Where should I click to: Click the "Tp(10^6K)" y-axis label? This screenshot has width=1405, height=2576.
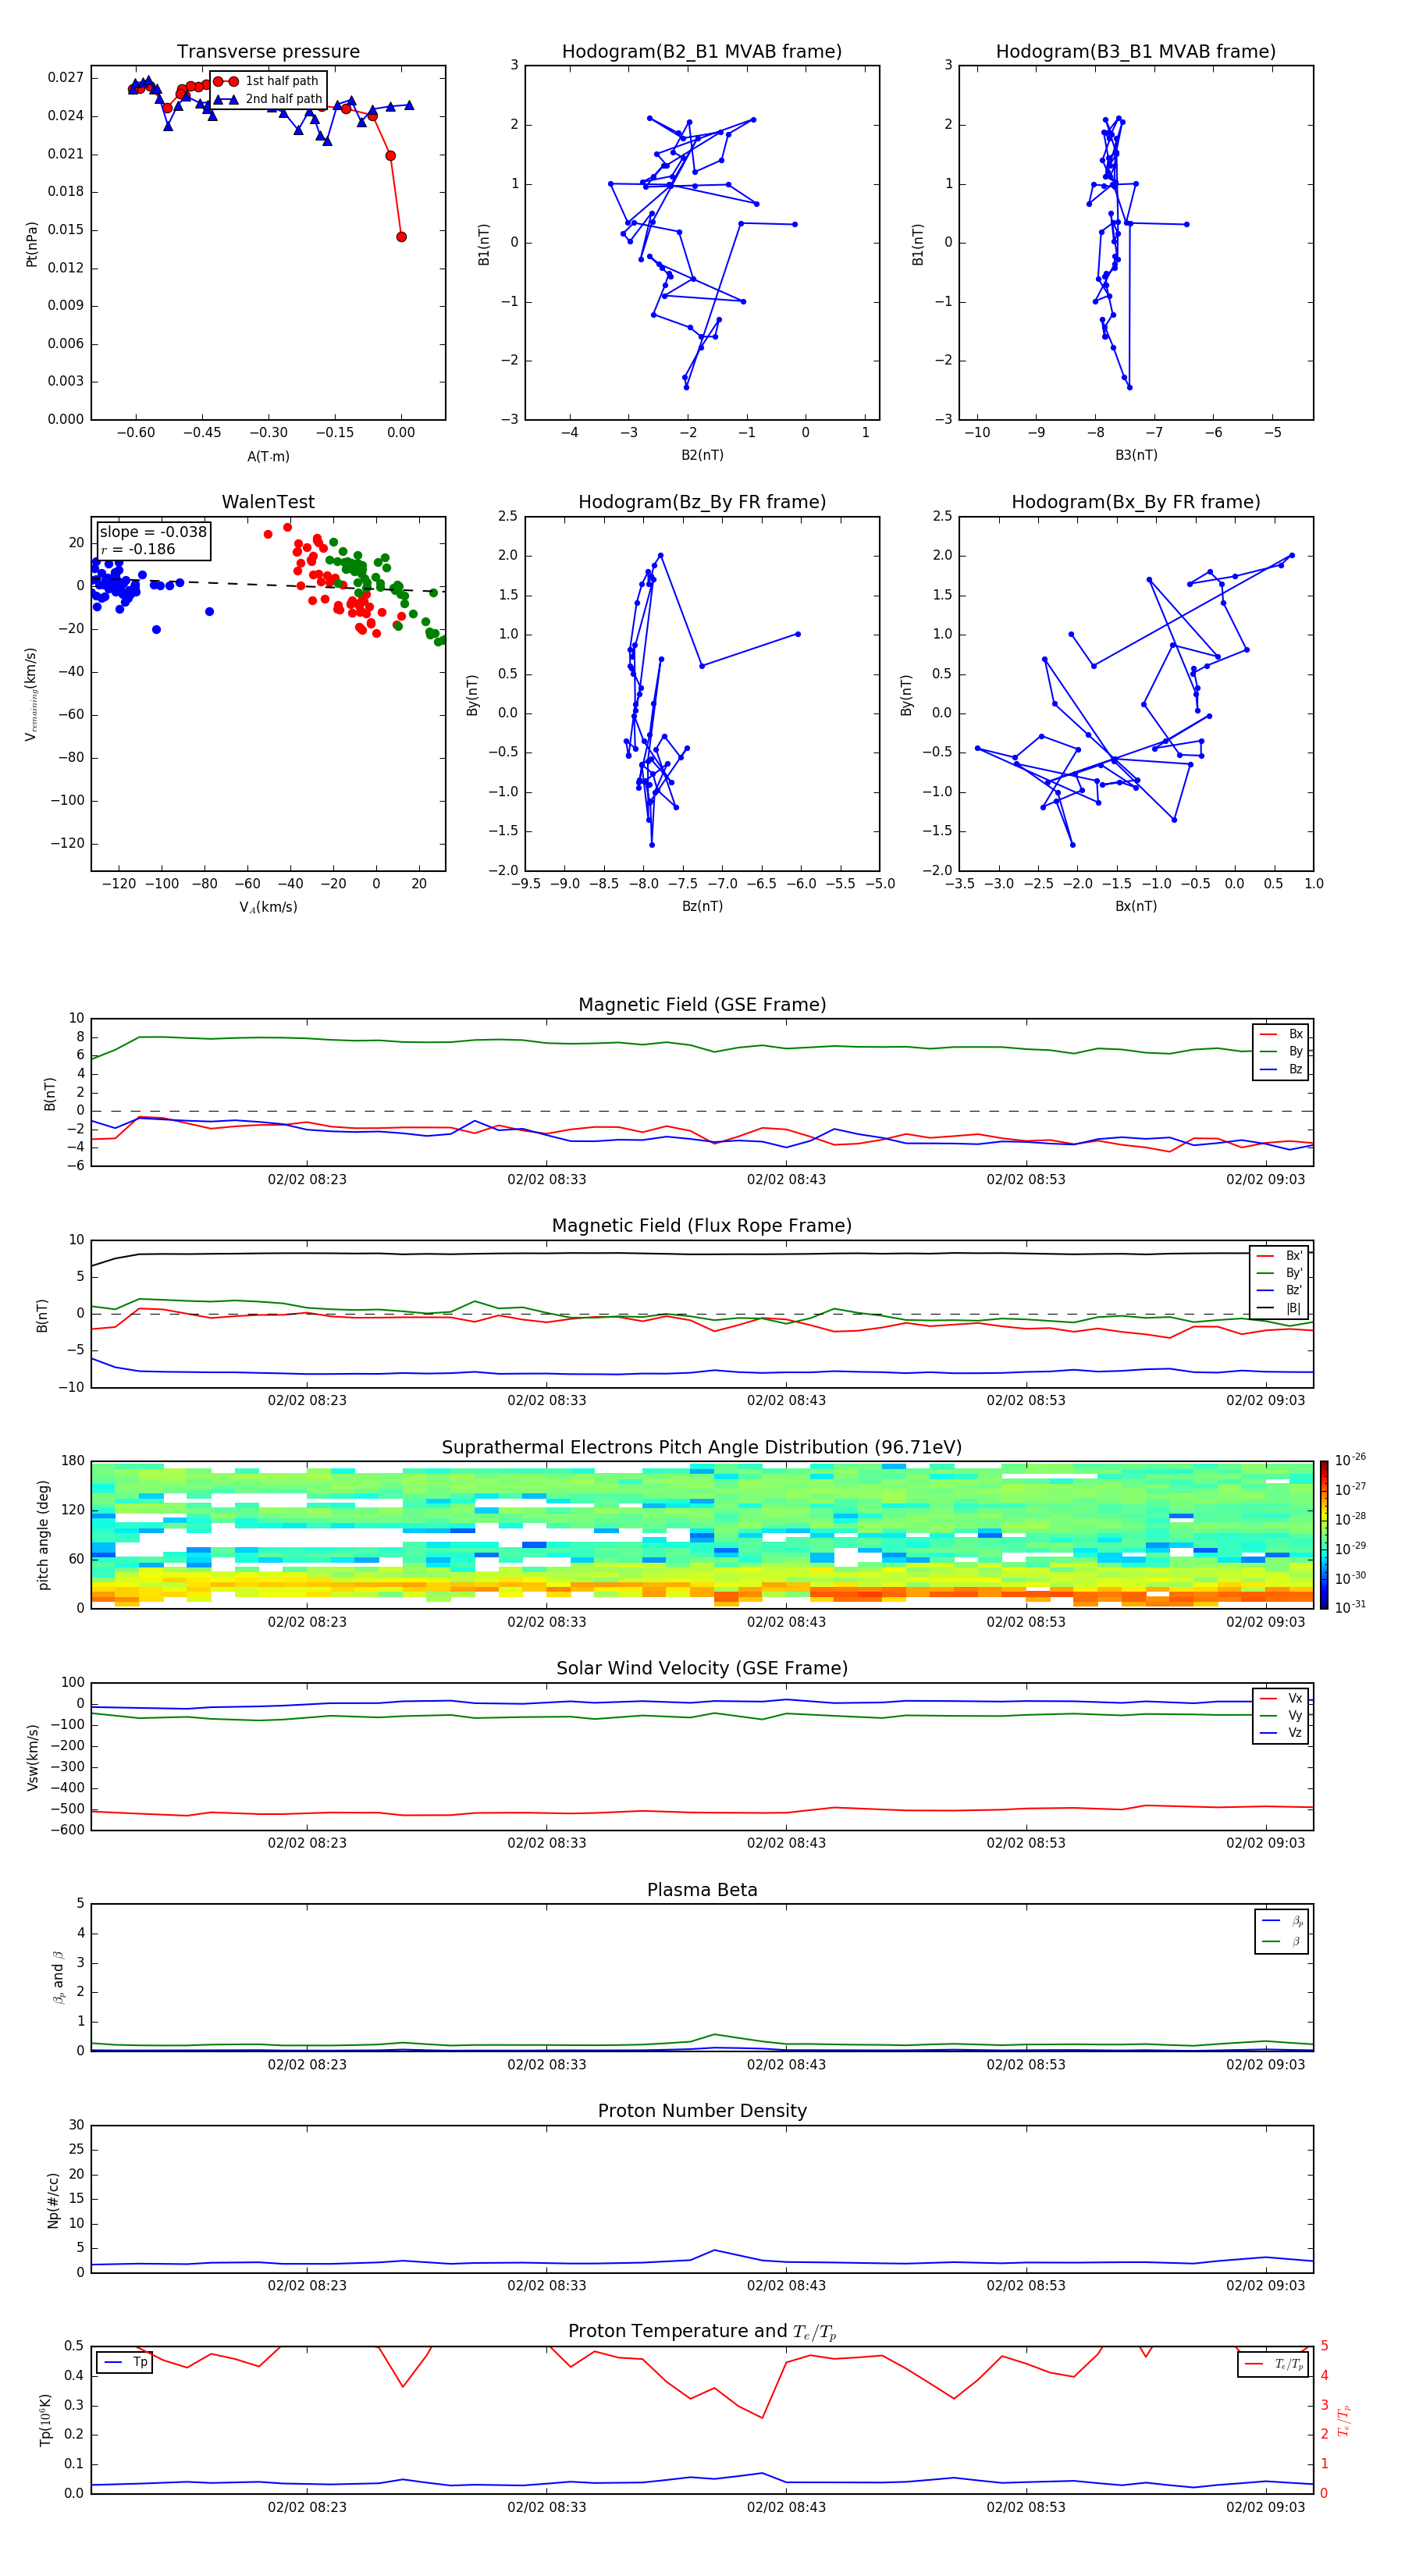point(45,2420)
